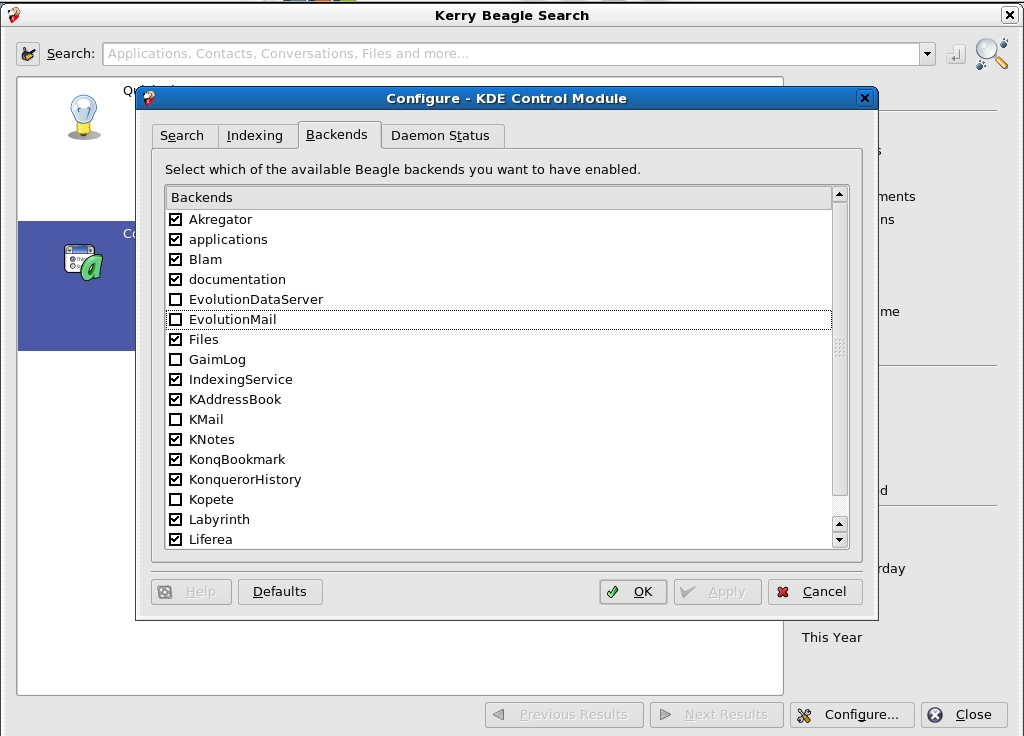Uncheck the KNotes backend
The height and width of the screenshot is (736, 1024).
pos(175,440)
